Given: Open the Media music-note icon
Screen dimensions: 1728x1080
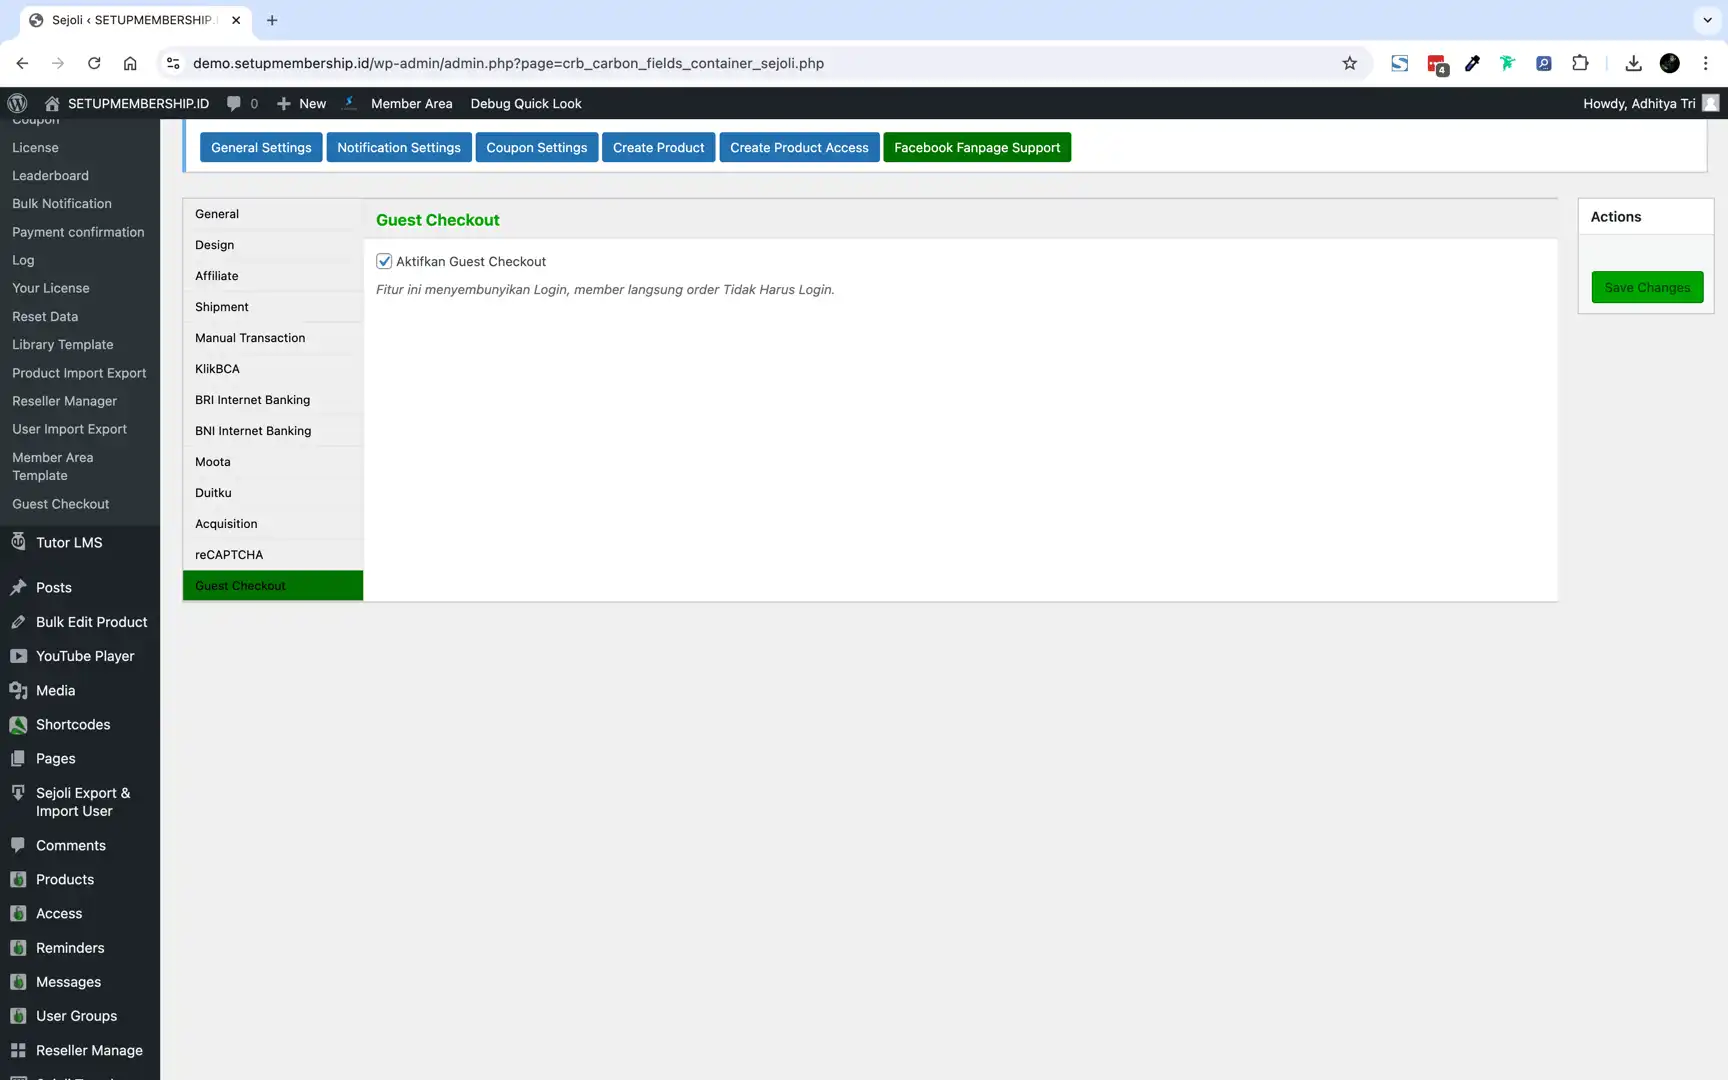Looking at the screenshot, I should coord(19,690).
